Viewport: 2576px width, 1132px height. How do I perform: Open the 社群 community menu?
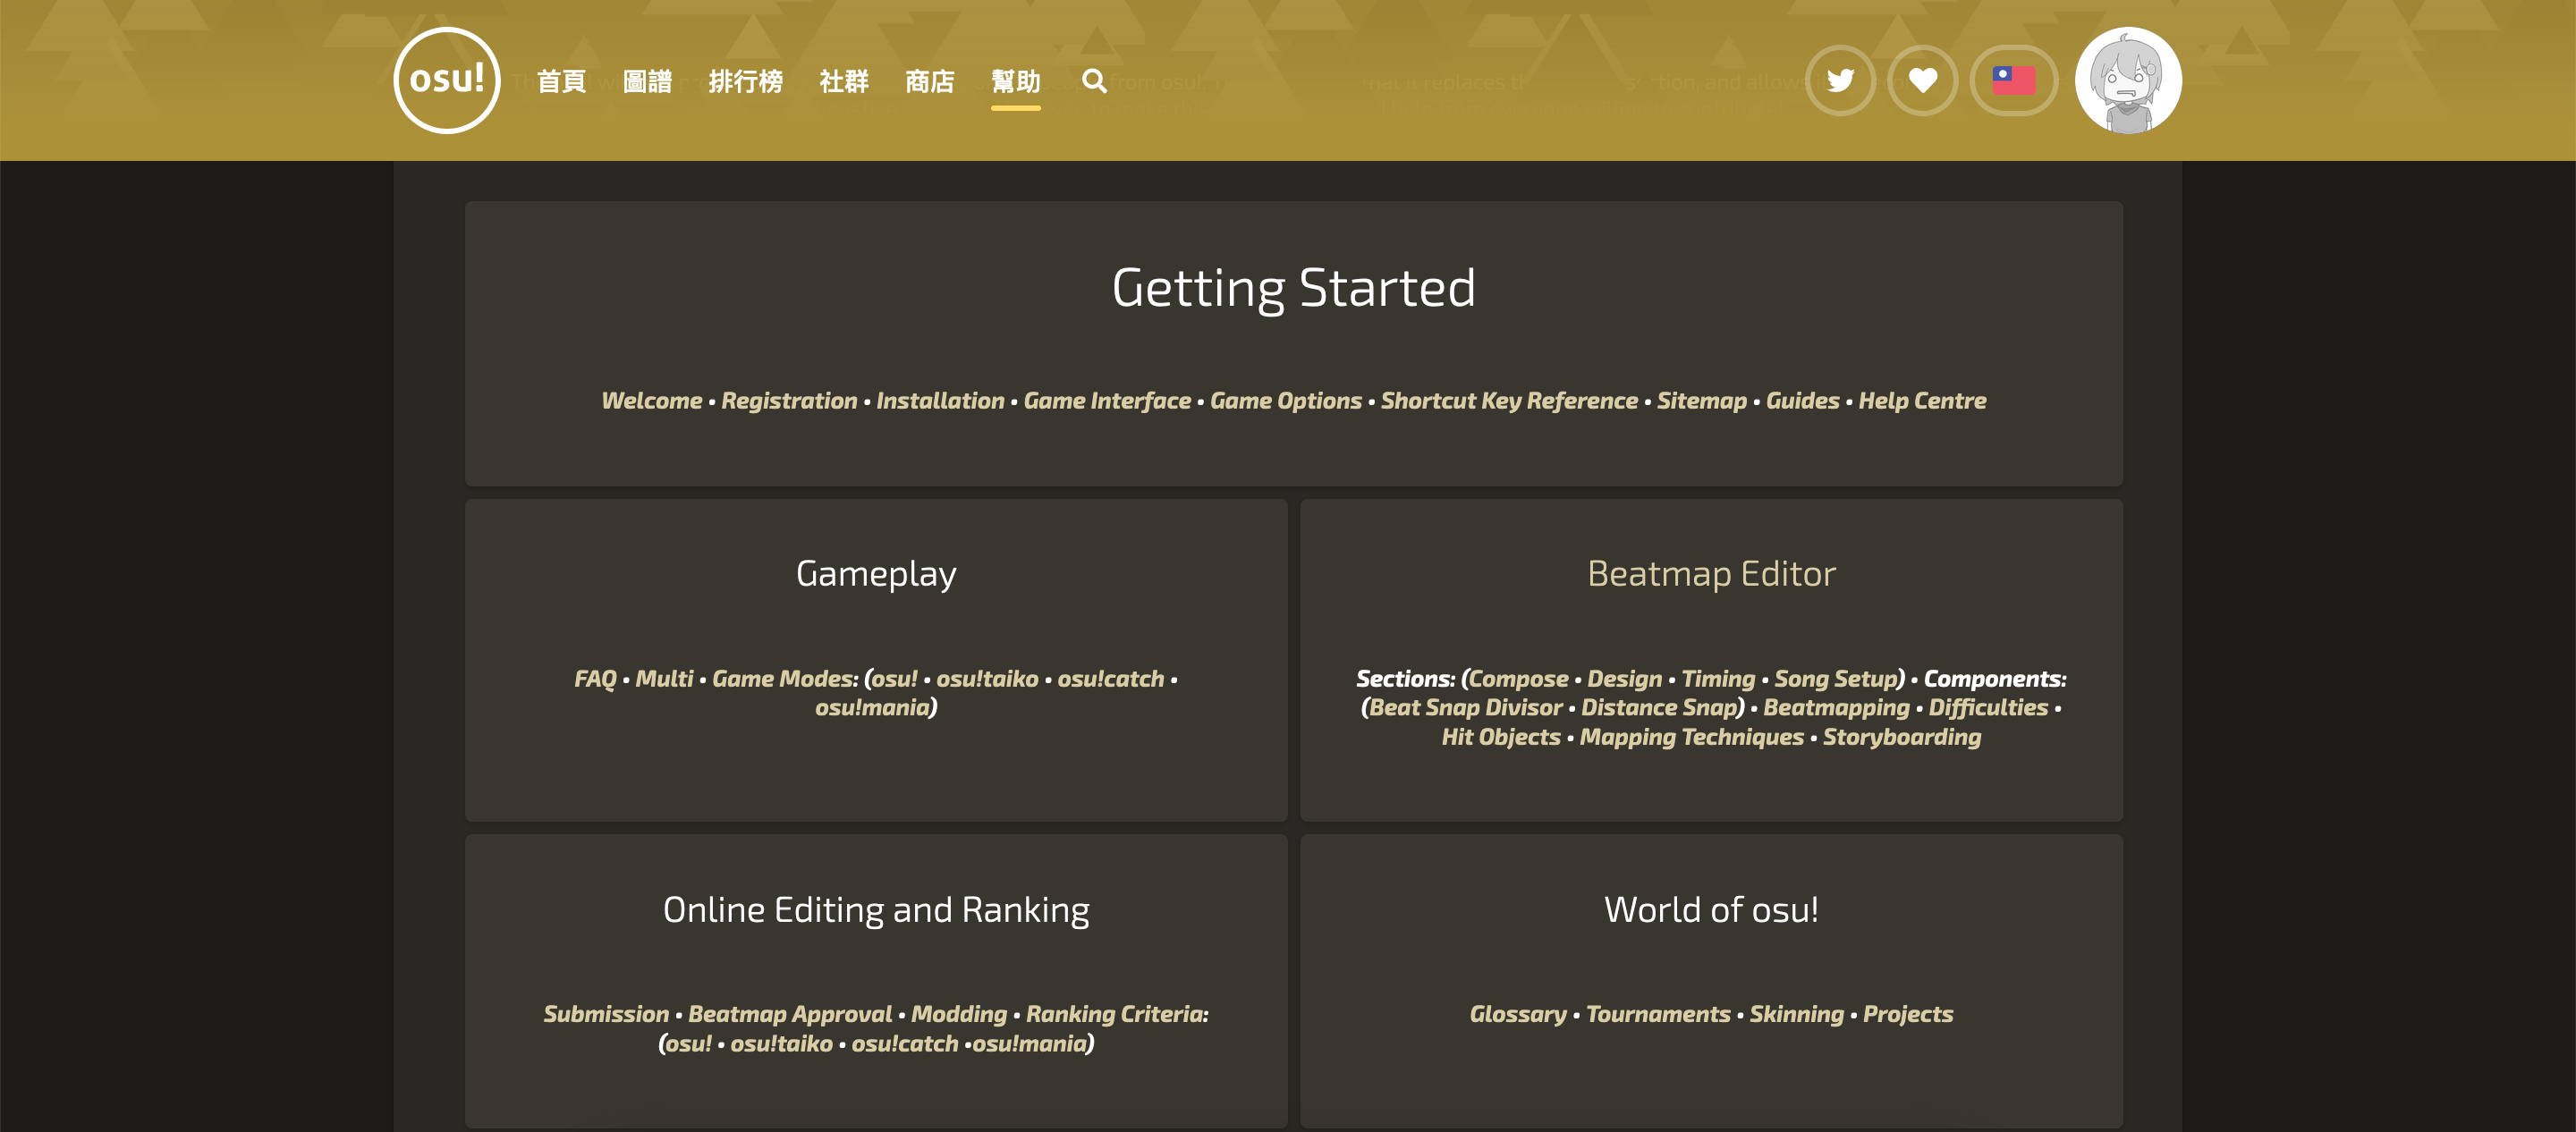coord(843,81)
